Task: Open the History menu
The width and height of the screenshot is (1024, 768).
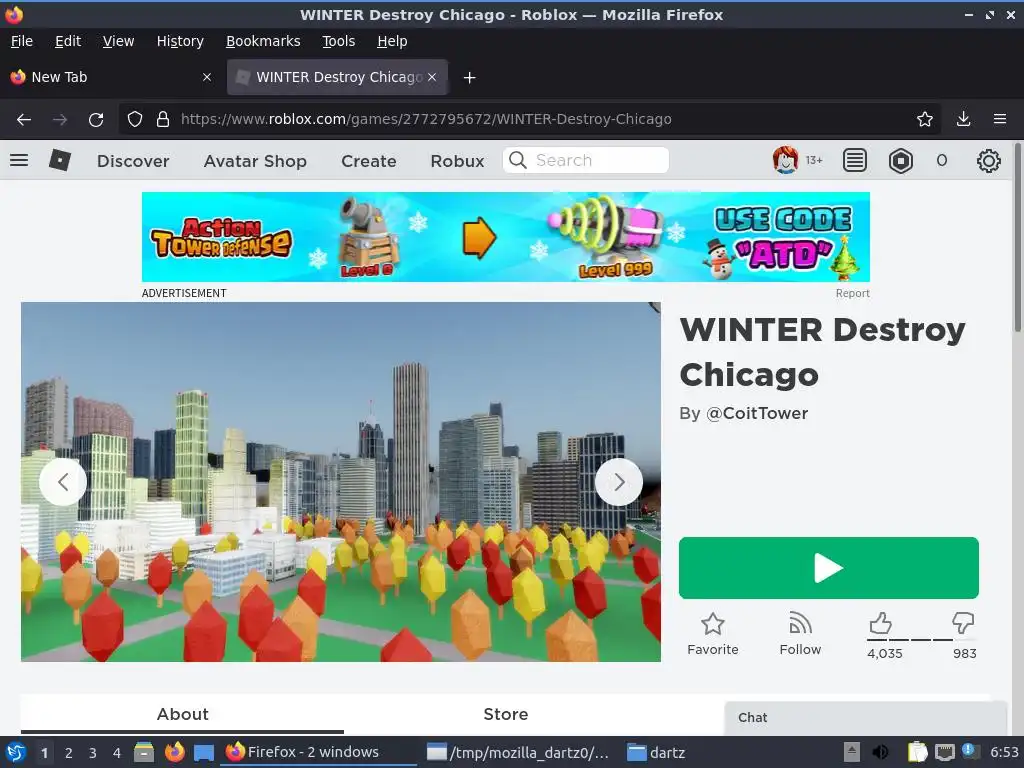Action: pyautogui.click(x=180, y=41)
